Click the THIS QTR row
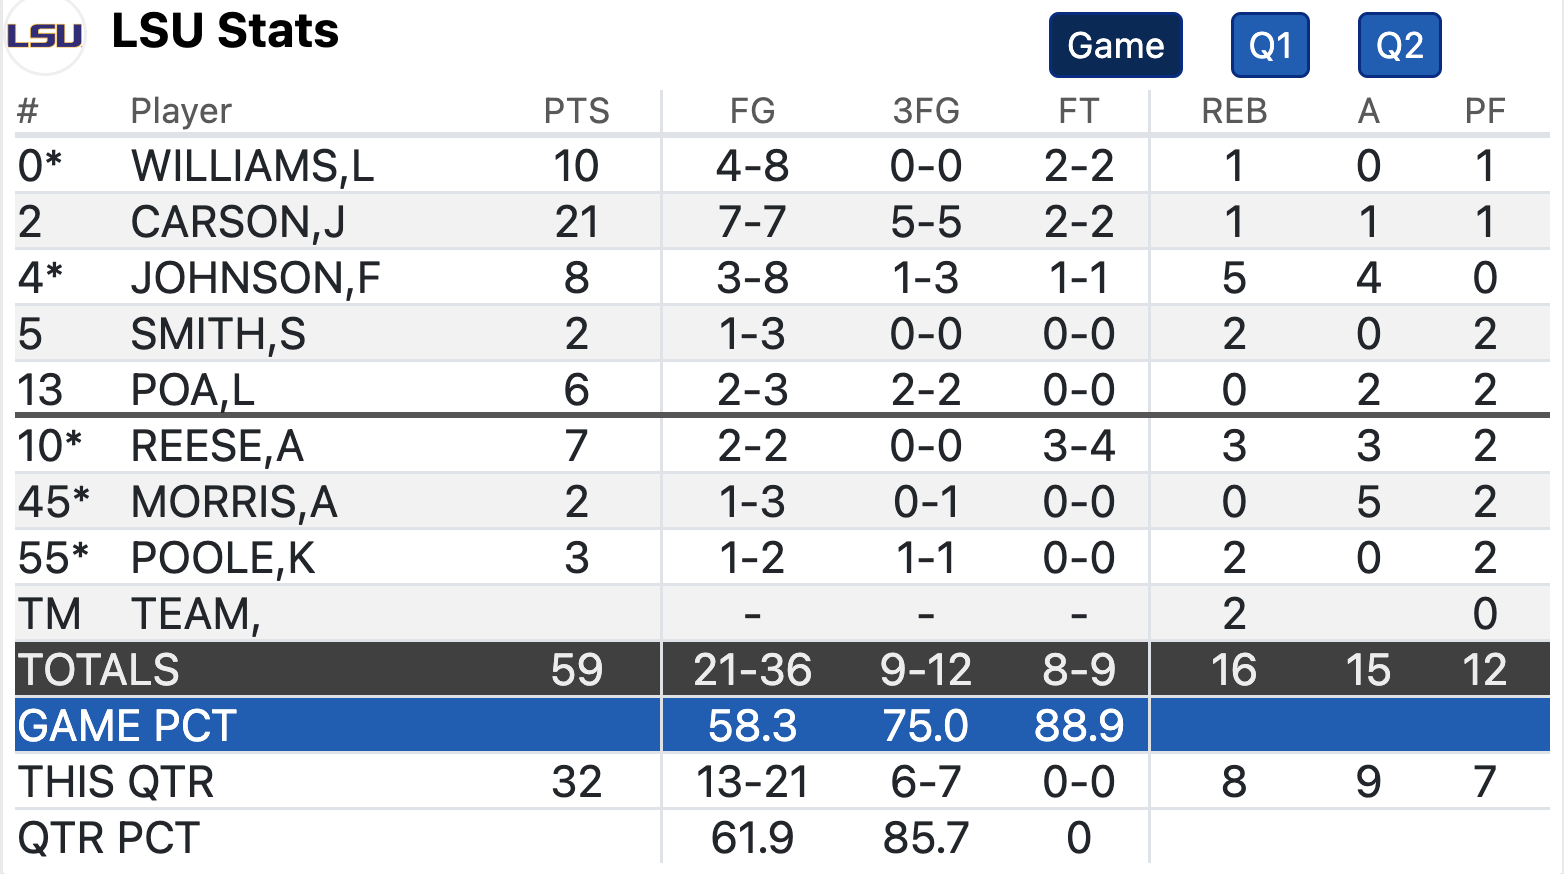Viewport: 1564px width, 874px height. click(x=117, y=782)
